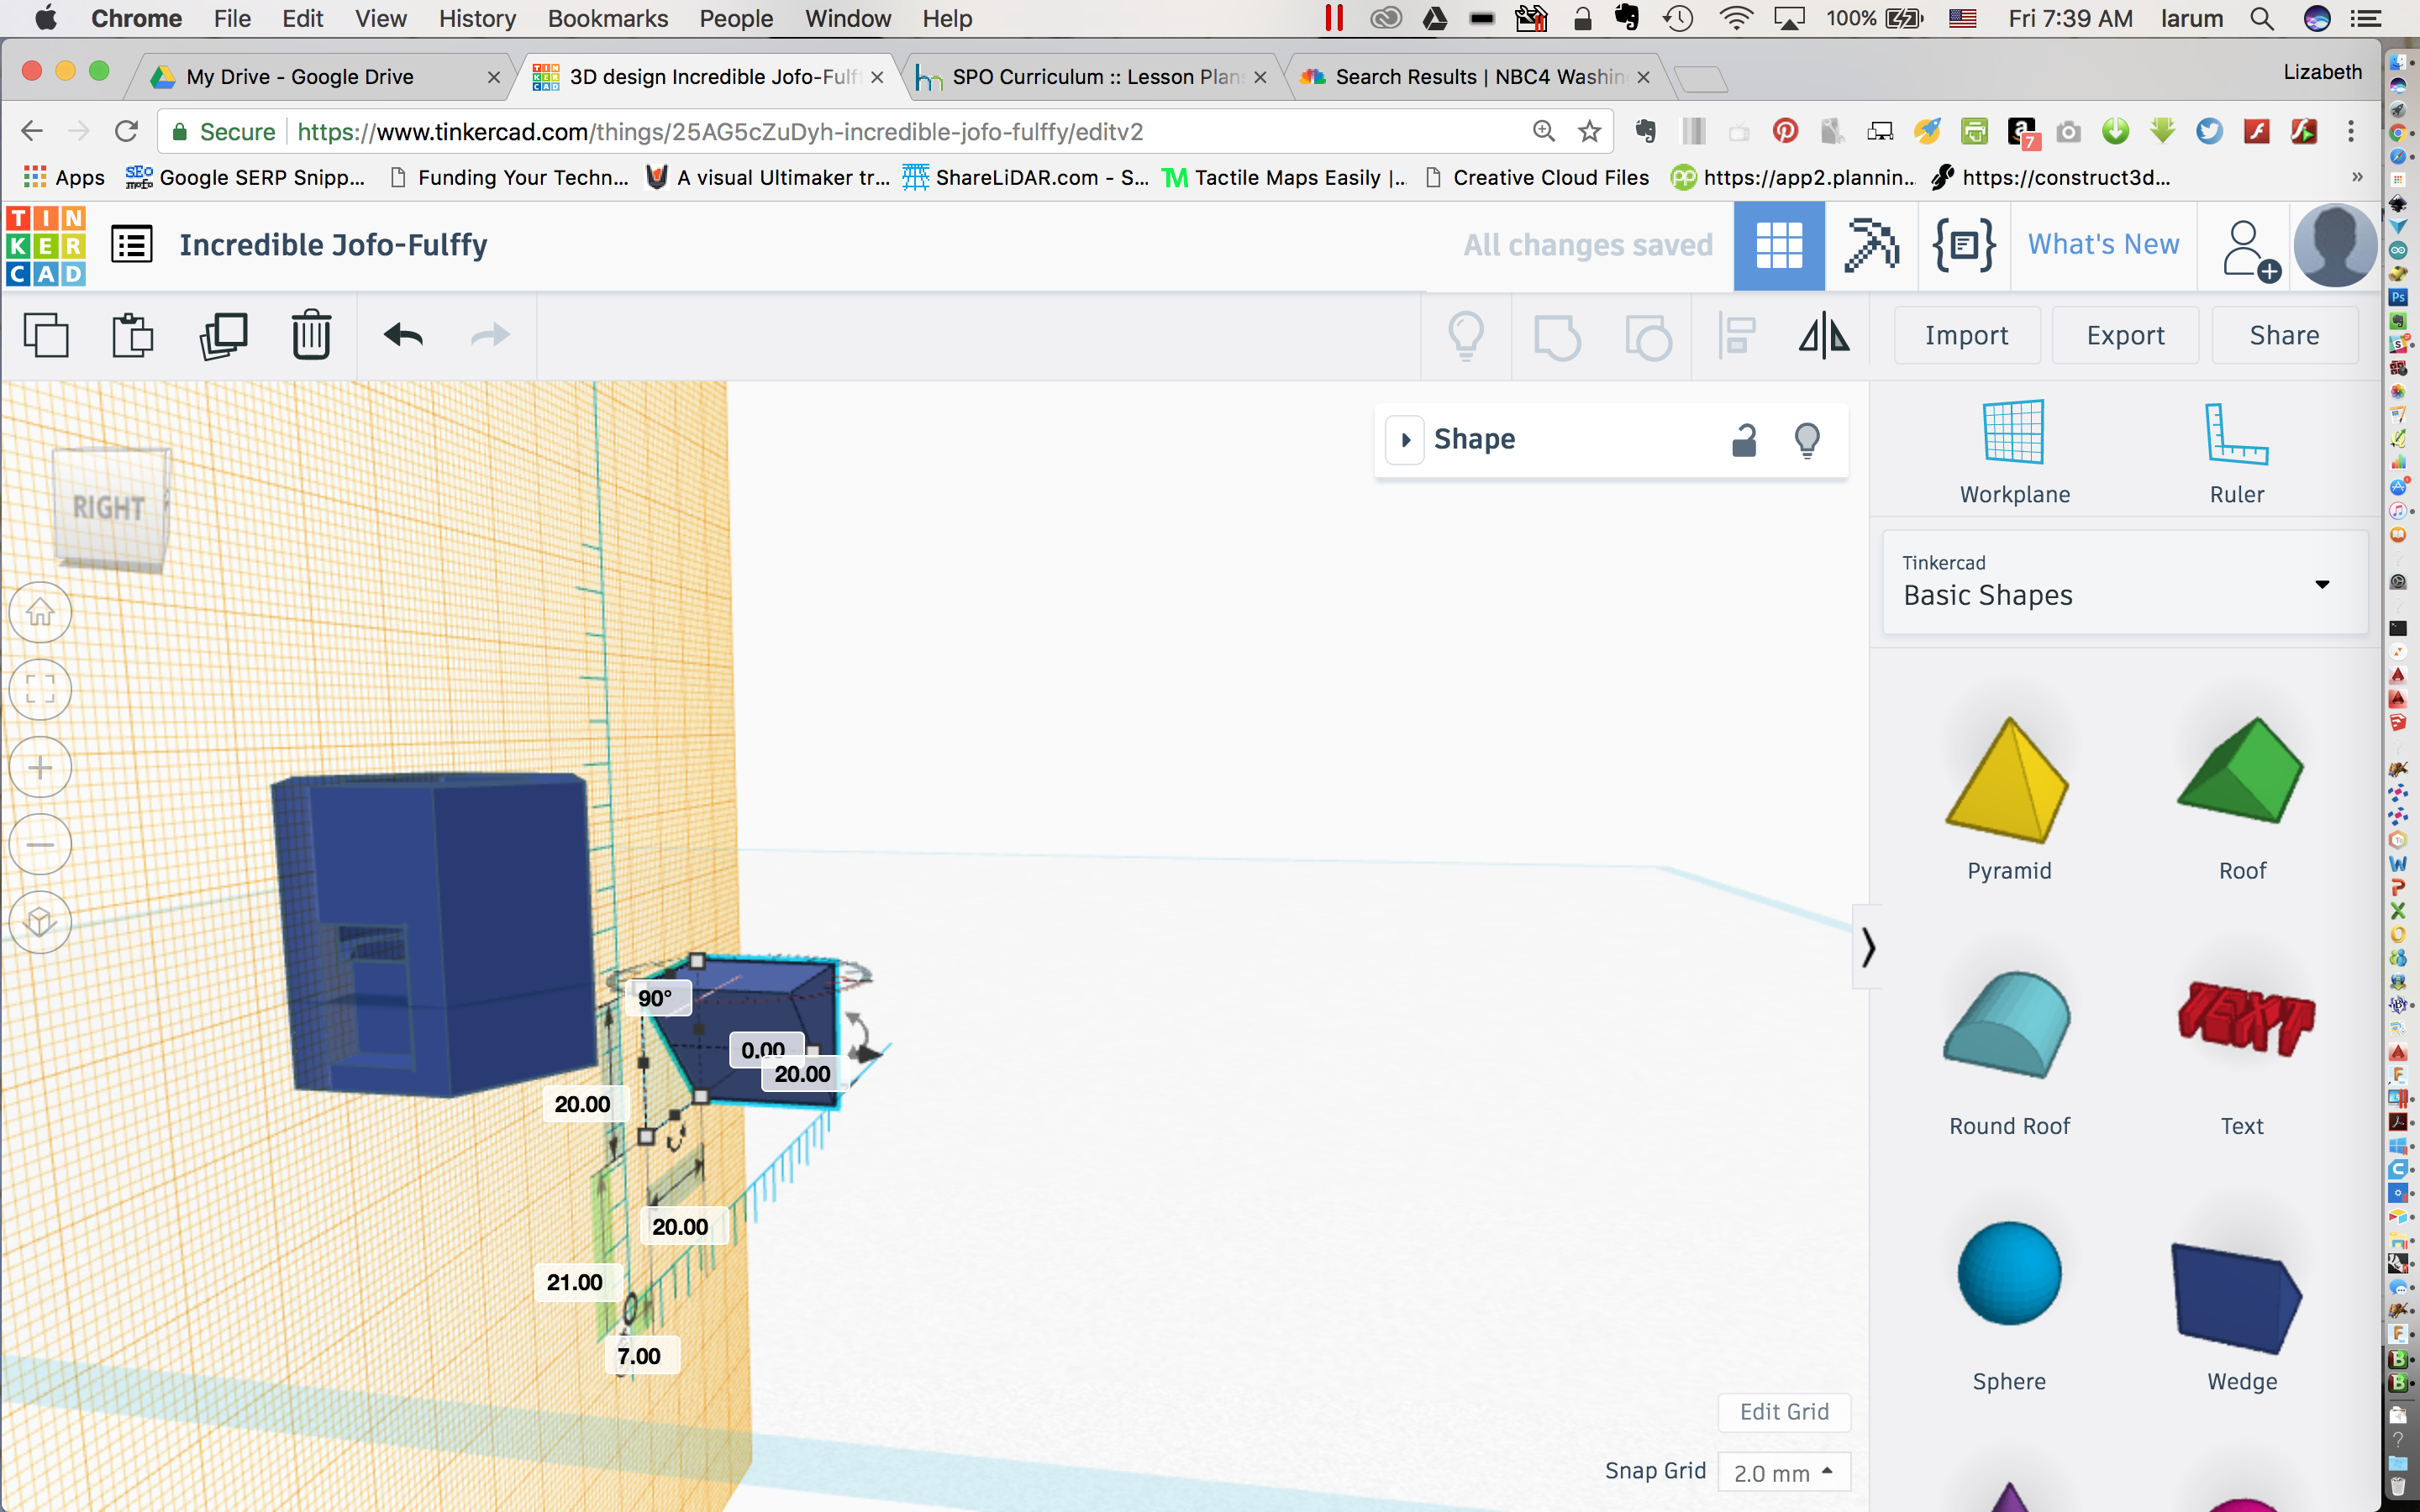
Task: Undo the last action
Action: [404, 335]
